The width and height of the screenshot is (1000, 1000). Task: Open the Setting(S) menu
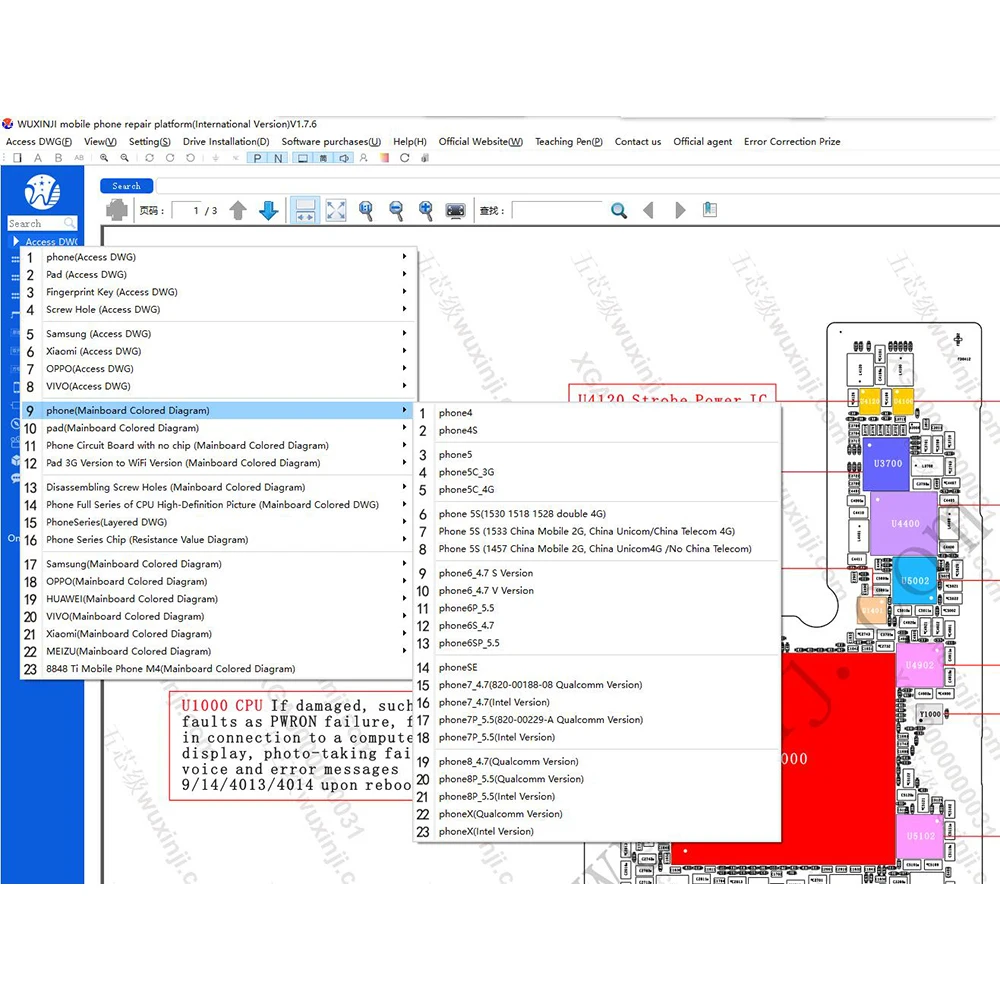(x=149, y=142)
